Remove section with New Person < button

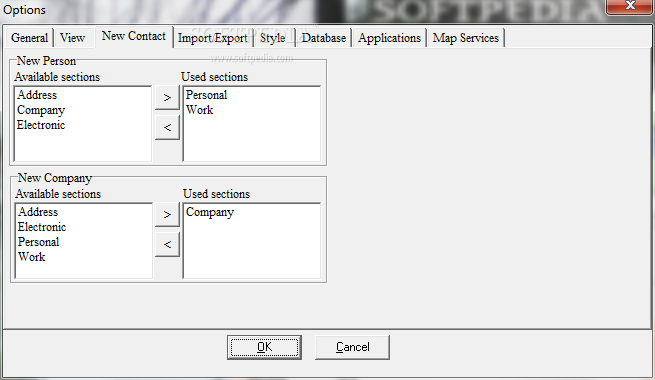[x=167, y=127]
